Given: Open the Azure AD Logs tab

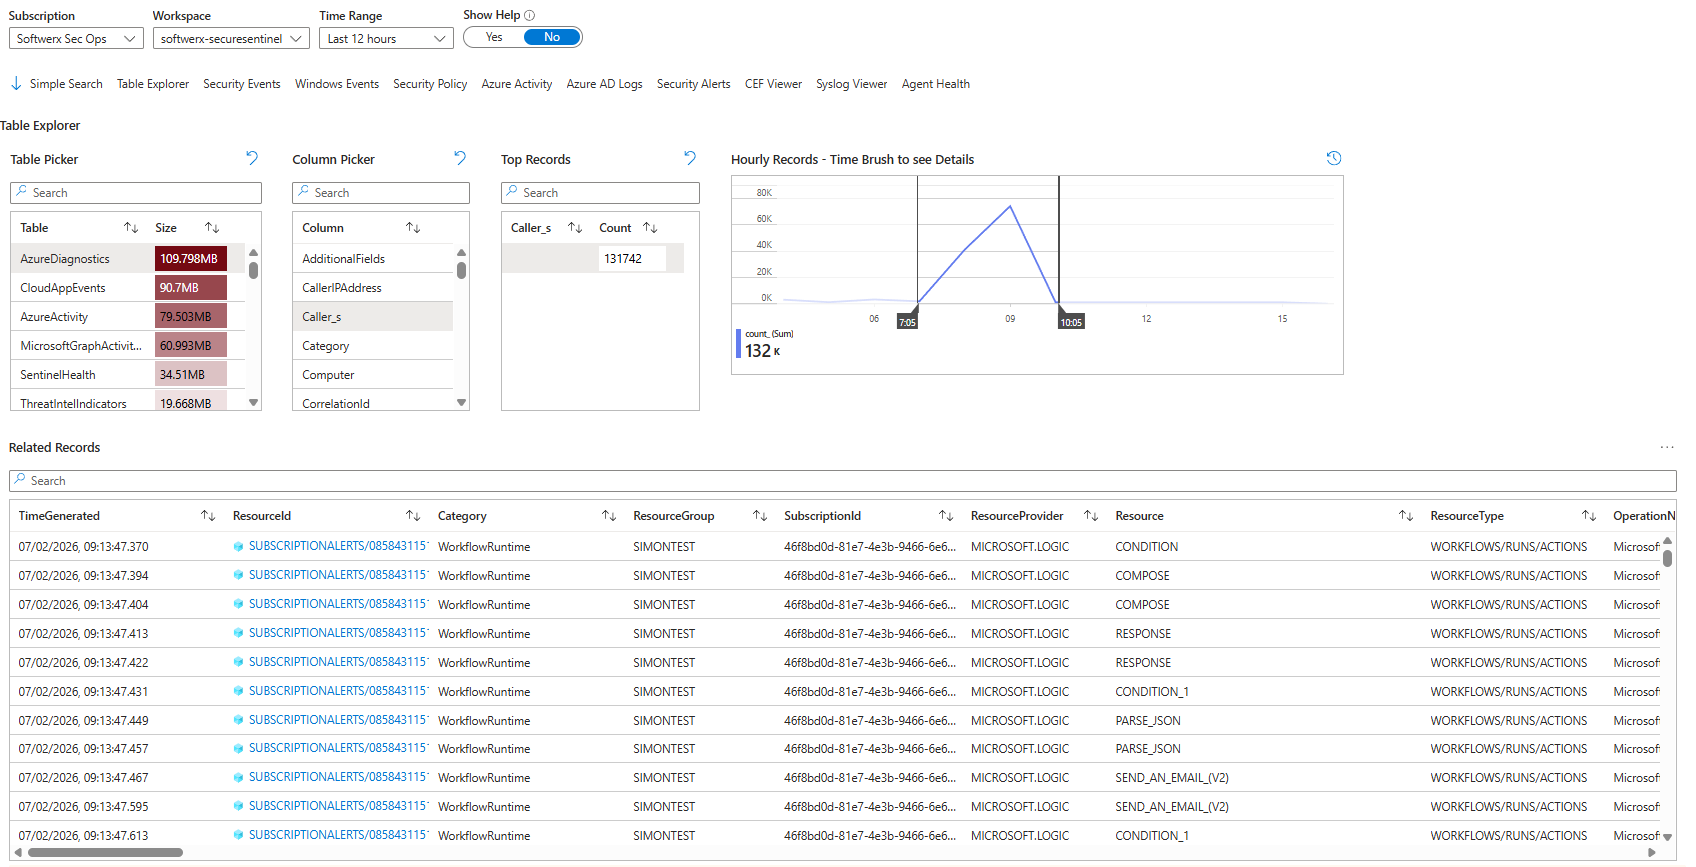Looking at the screenshot, I should point(604,84).
